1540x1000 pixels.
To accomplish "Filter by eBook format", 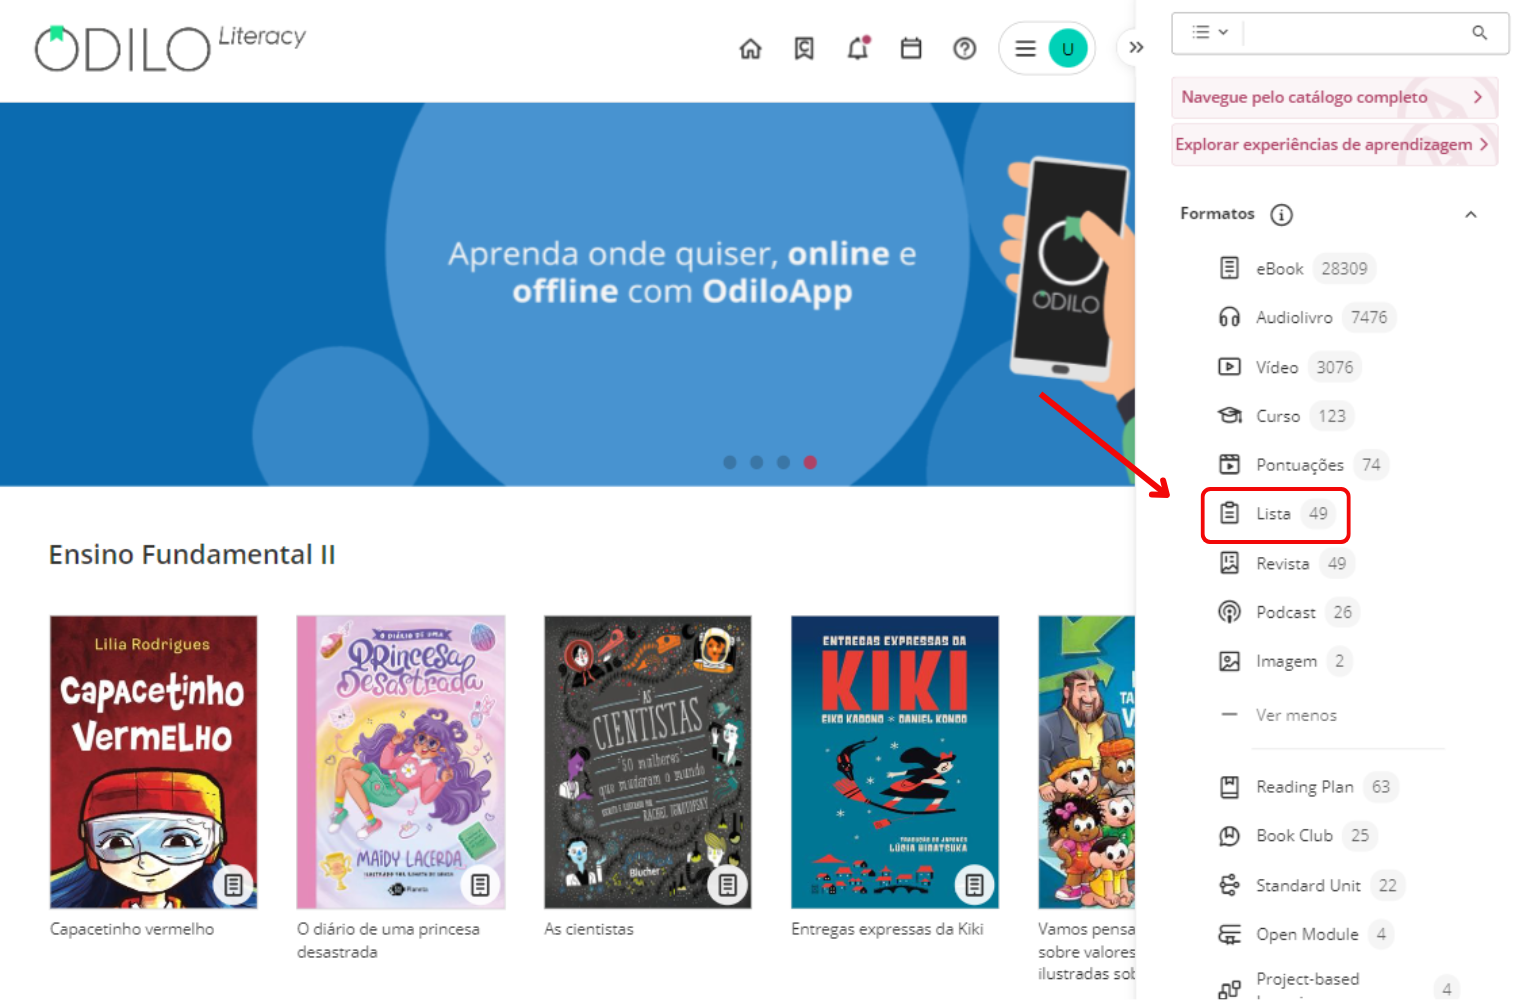I will (x=1296, y=268).
